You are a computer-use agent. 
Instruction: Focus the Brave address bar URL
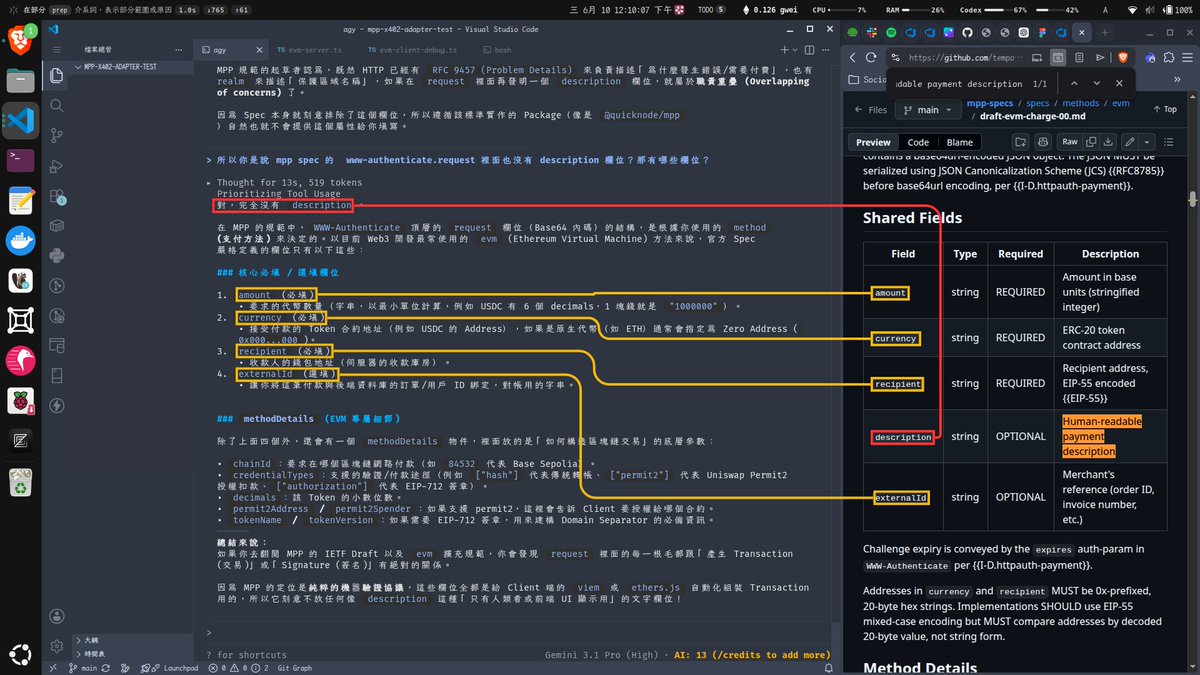968,58
